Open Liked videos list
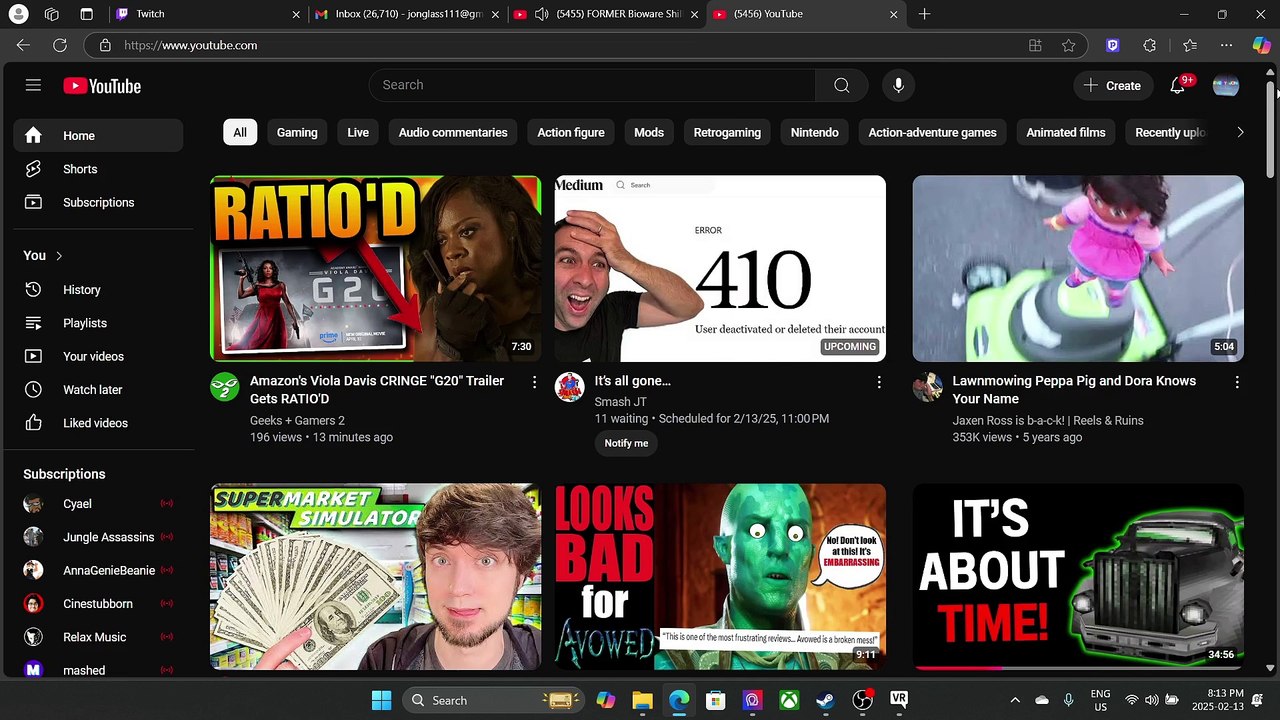Screen dimensions: 1280x720 coord(98,423)
